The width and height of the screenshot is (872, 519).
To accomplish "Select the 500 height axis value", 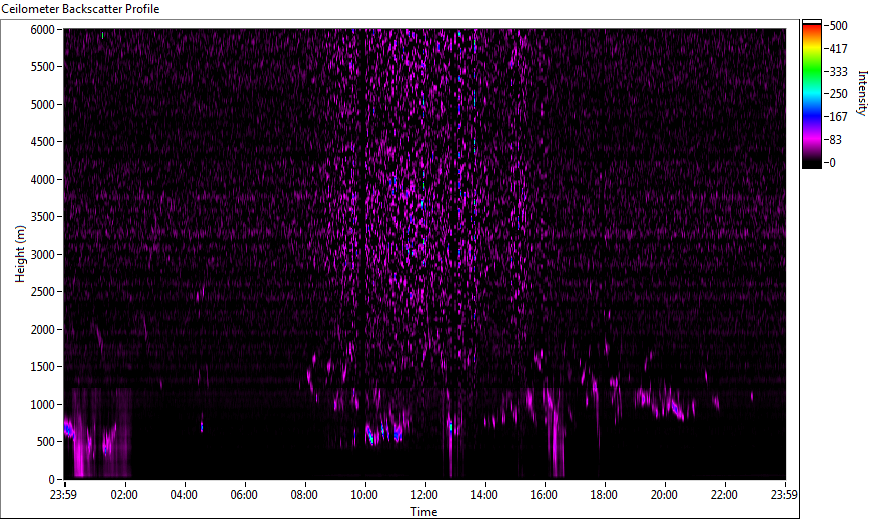I will (x=46, y=442).
